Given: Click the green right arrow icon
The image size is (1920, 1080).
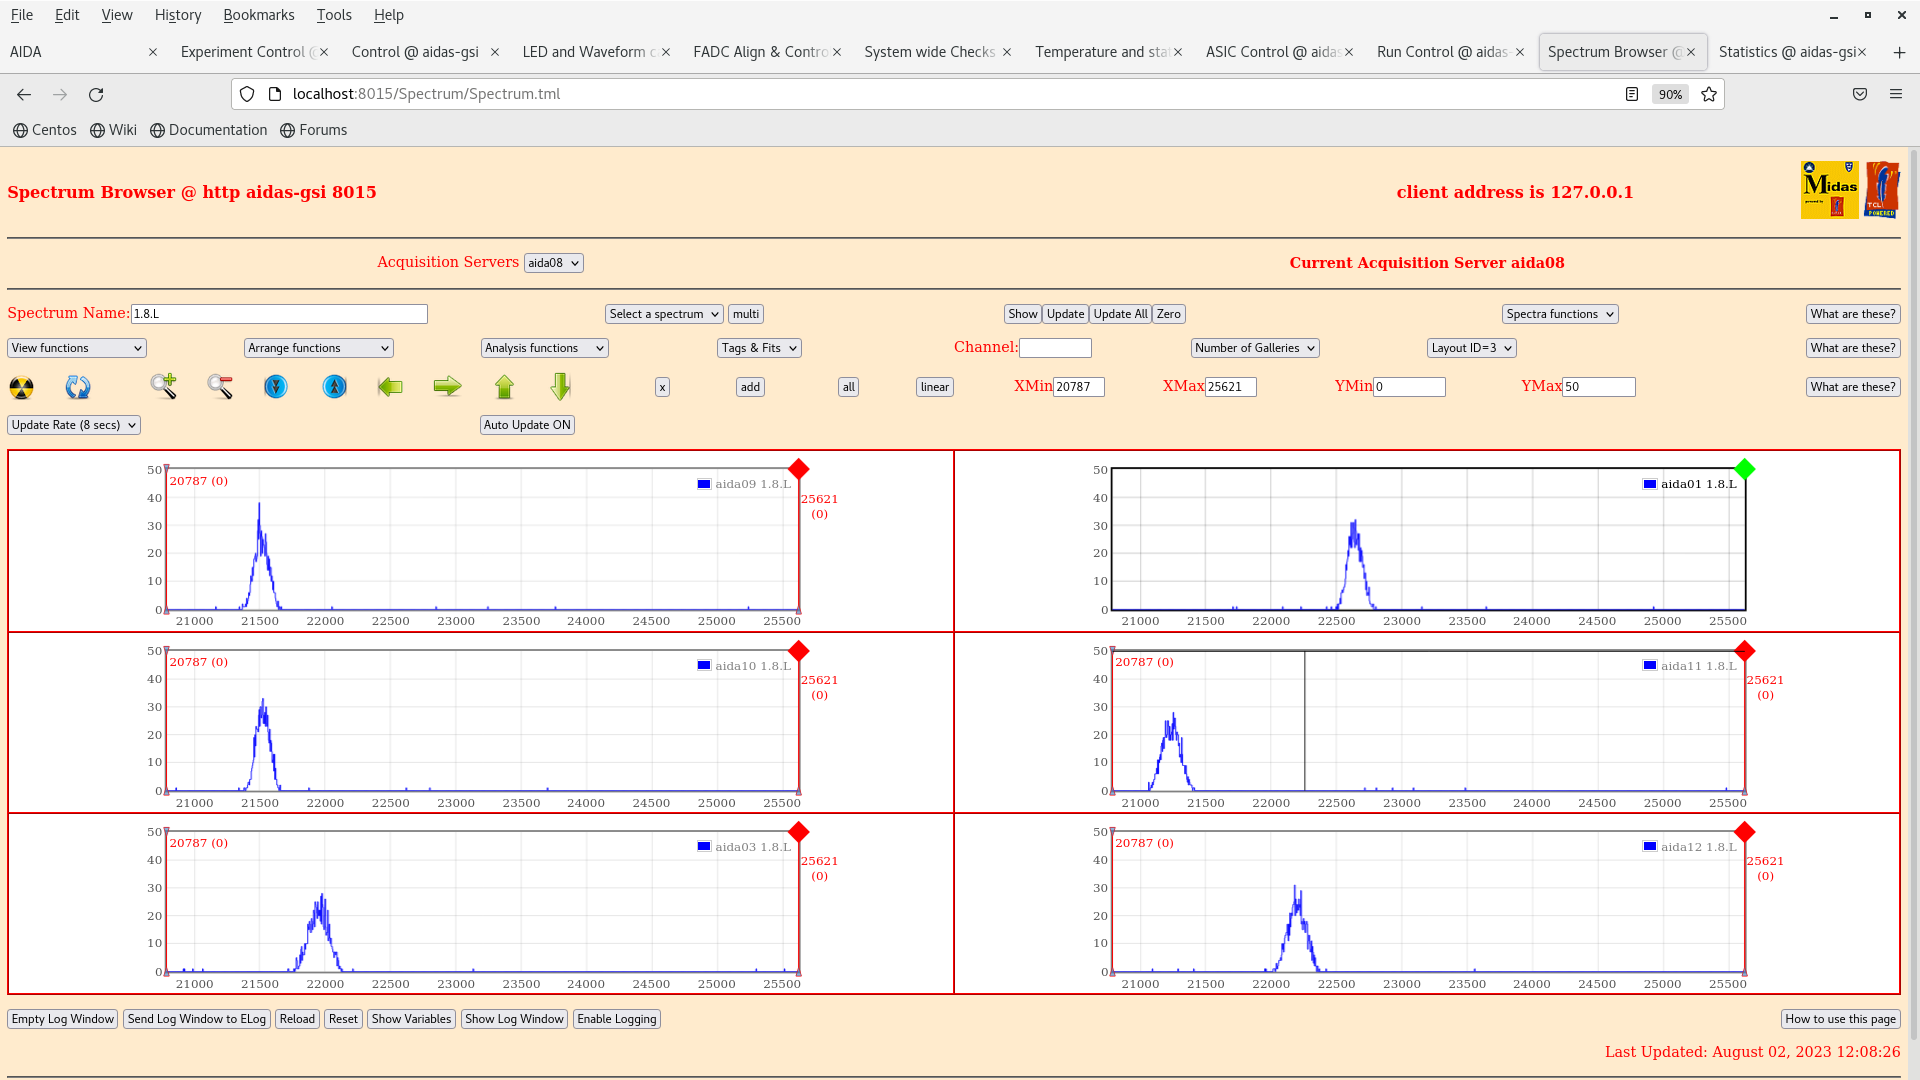Looking at the screenshot, I should pos(447,386).
